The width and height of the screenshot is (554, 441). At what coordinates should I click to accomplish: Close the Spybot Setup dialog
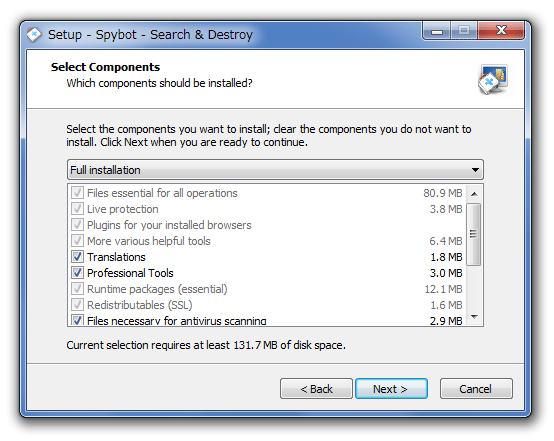pos(501,31)
